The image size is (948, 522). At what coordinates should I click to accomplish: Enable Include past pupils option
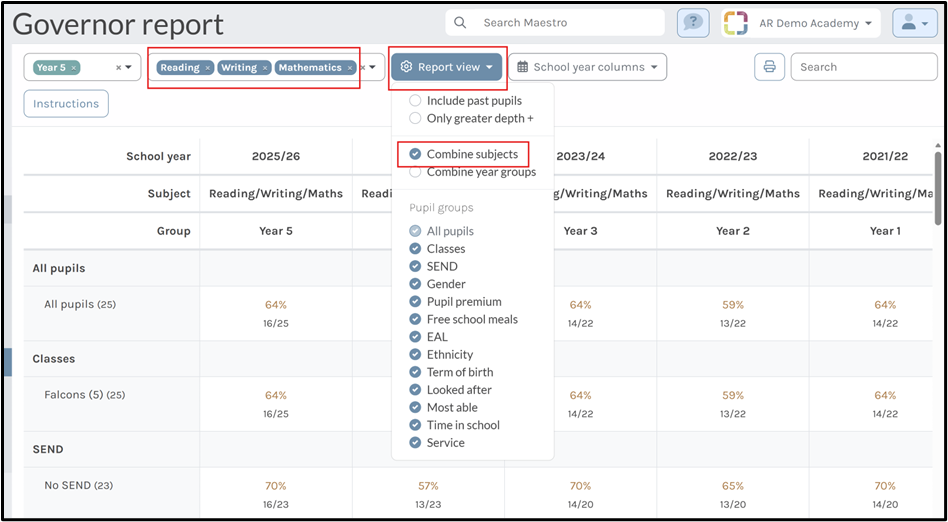(x=416, y=101)
